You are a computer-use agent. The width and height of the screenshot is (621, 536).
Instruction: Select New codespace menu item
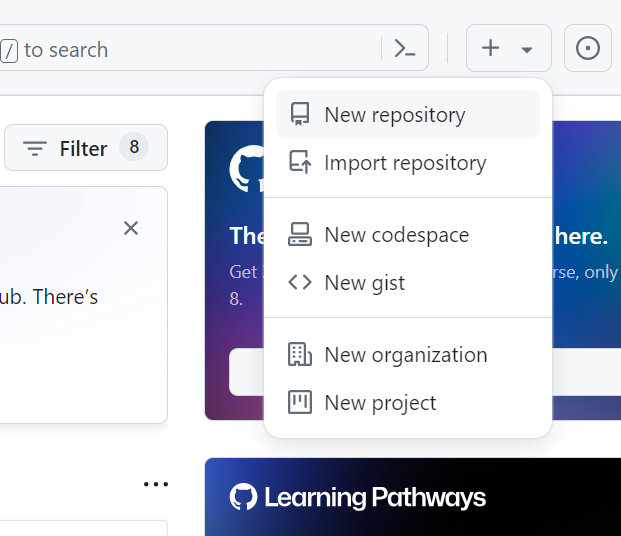408,235
